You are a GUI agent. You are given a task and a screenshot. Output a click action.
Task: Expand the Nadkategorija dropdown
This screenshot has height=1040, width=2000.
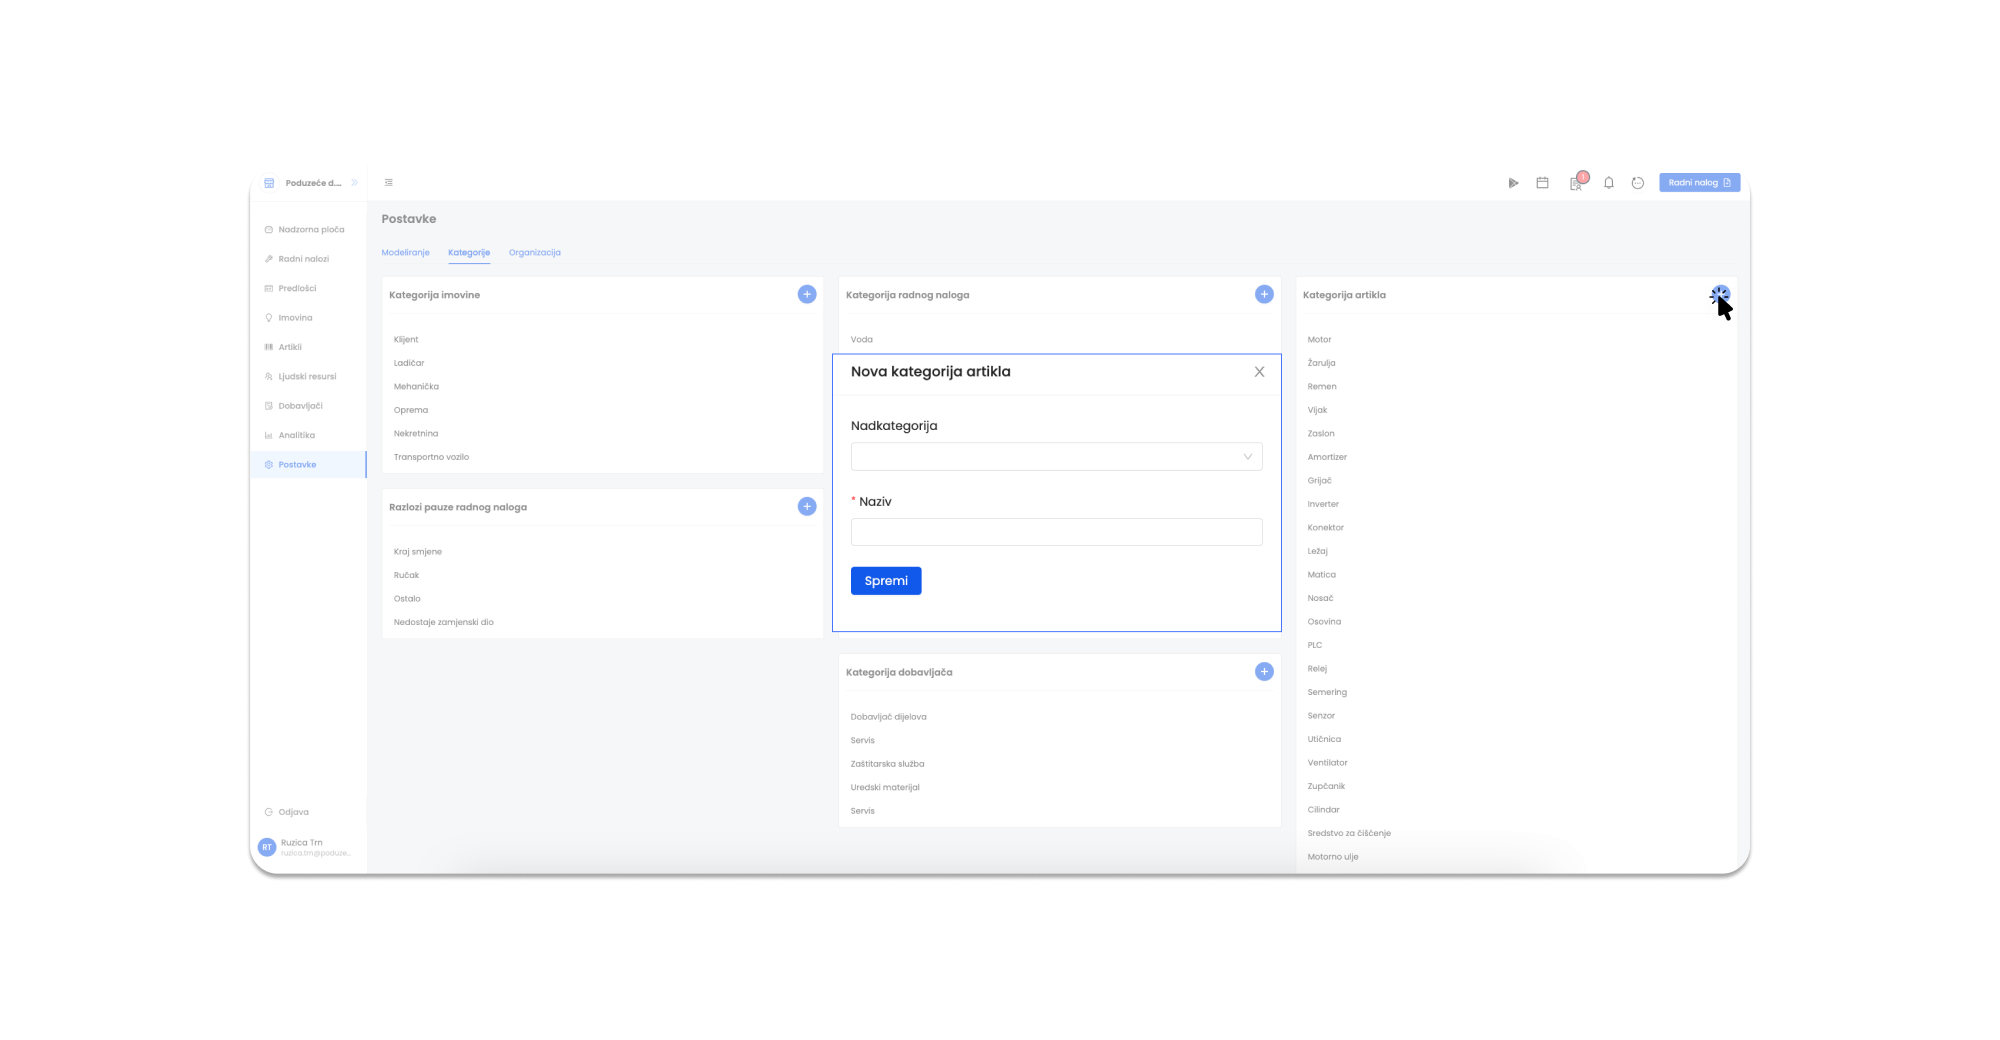1056,457
